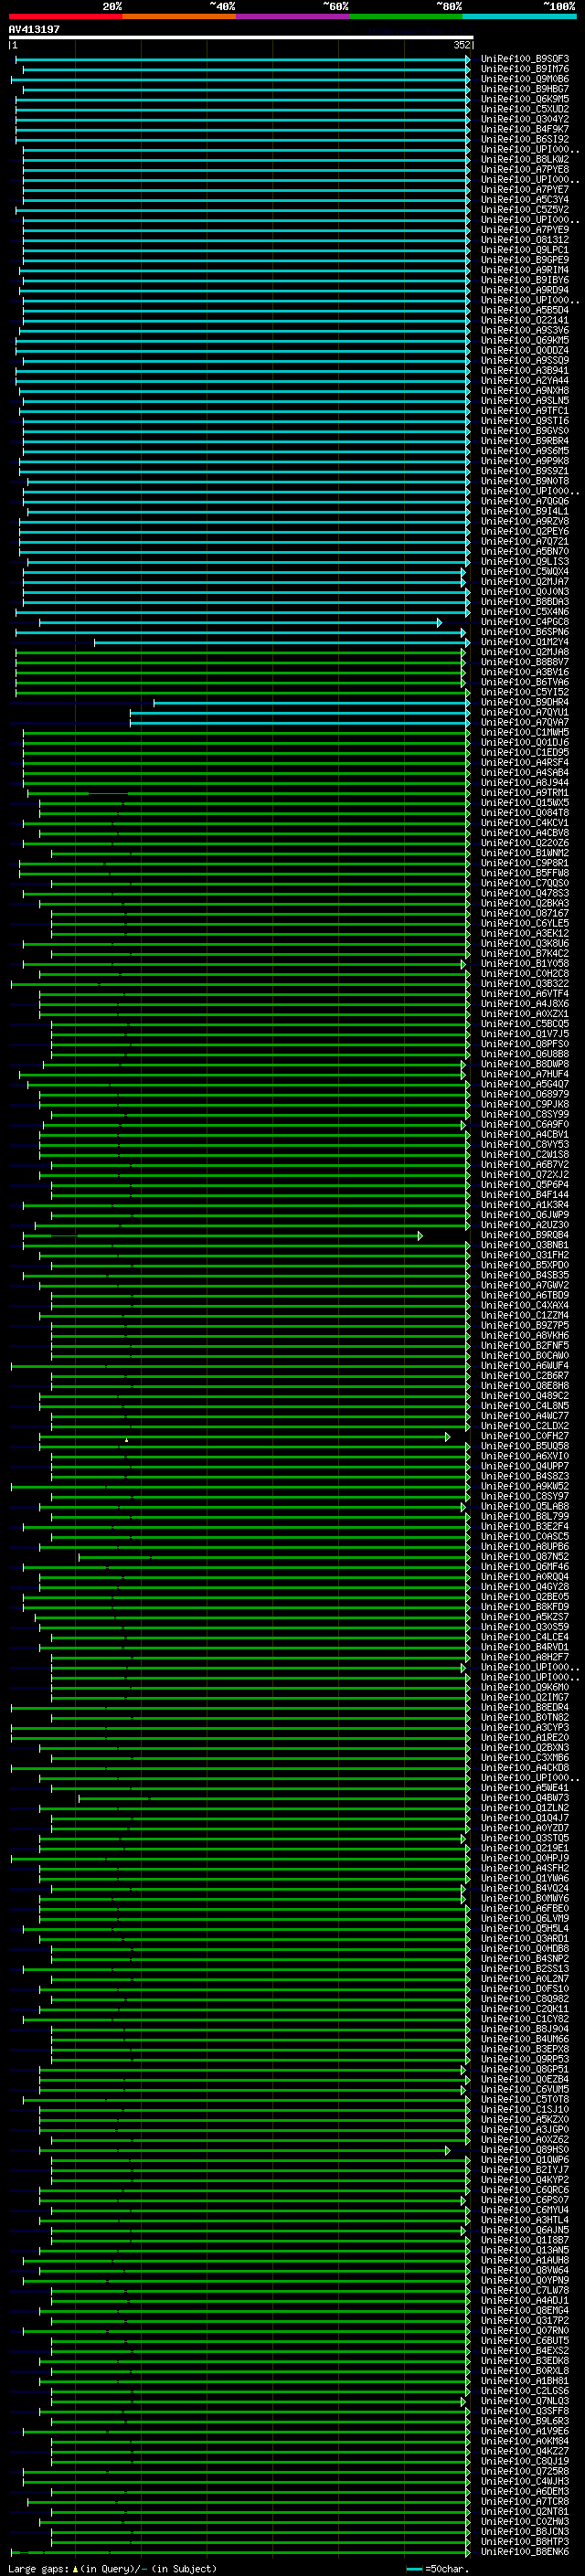Image resolution: width=585 pixels, height=2576 pixels.
Task: Select label UniRef100_A7QYU1
Action: [x=525, y=712]
